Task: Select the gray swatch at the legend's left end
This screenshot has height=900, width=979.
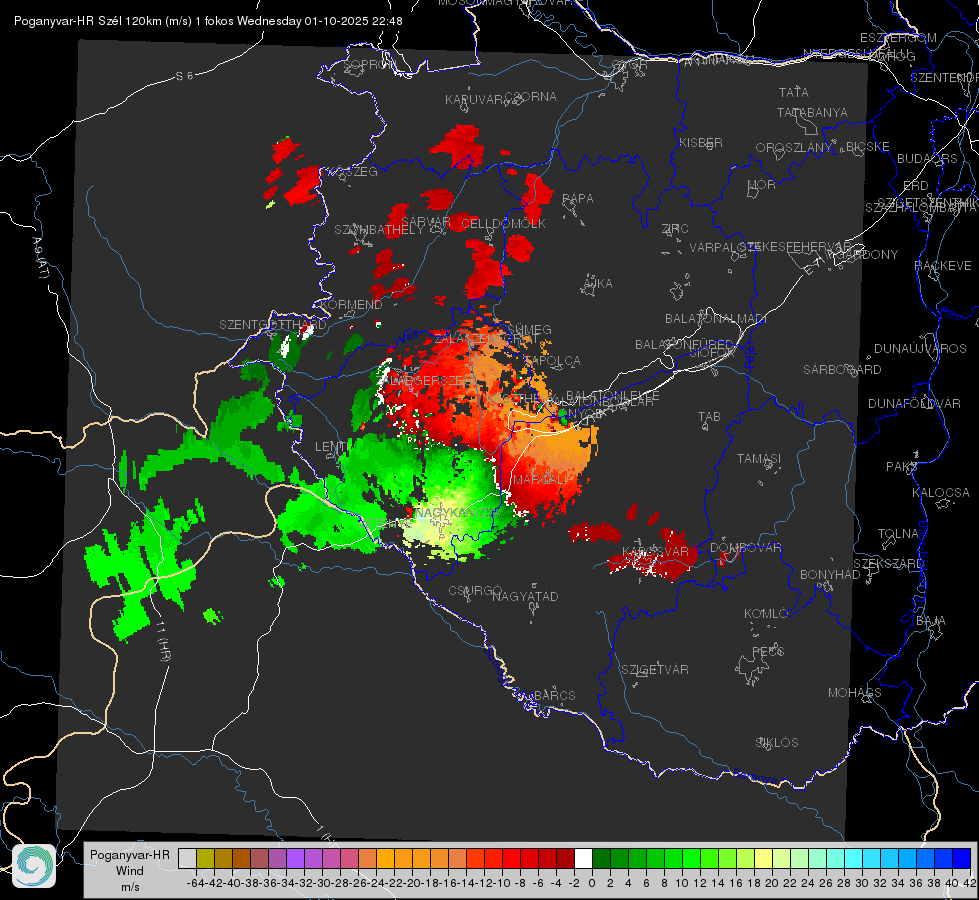Action: [x=187, y=858]
